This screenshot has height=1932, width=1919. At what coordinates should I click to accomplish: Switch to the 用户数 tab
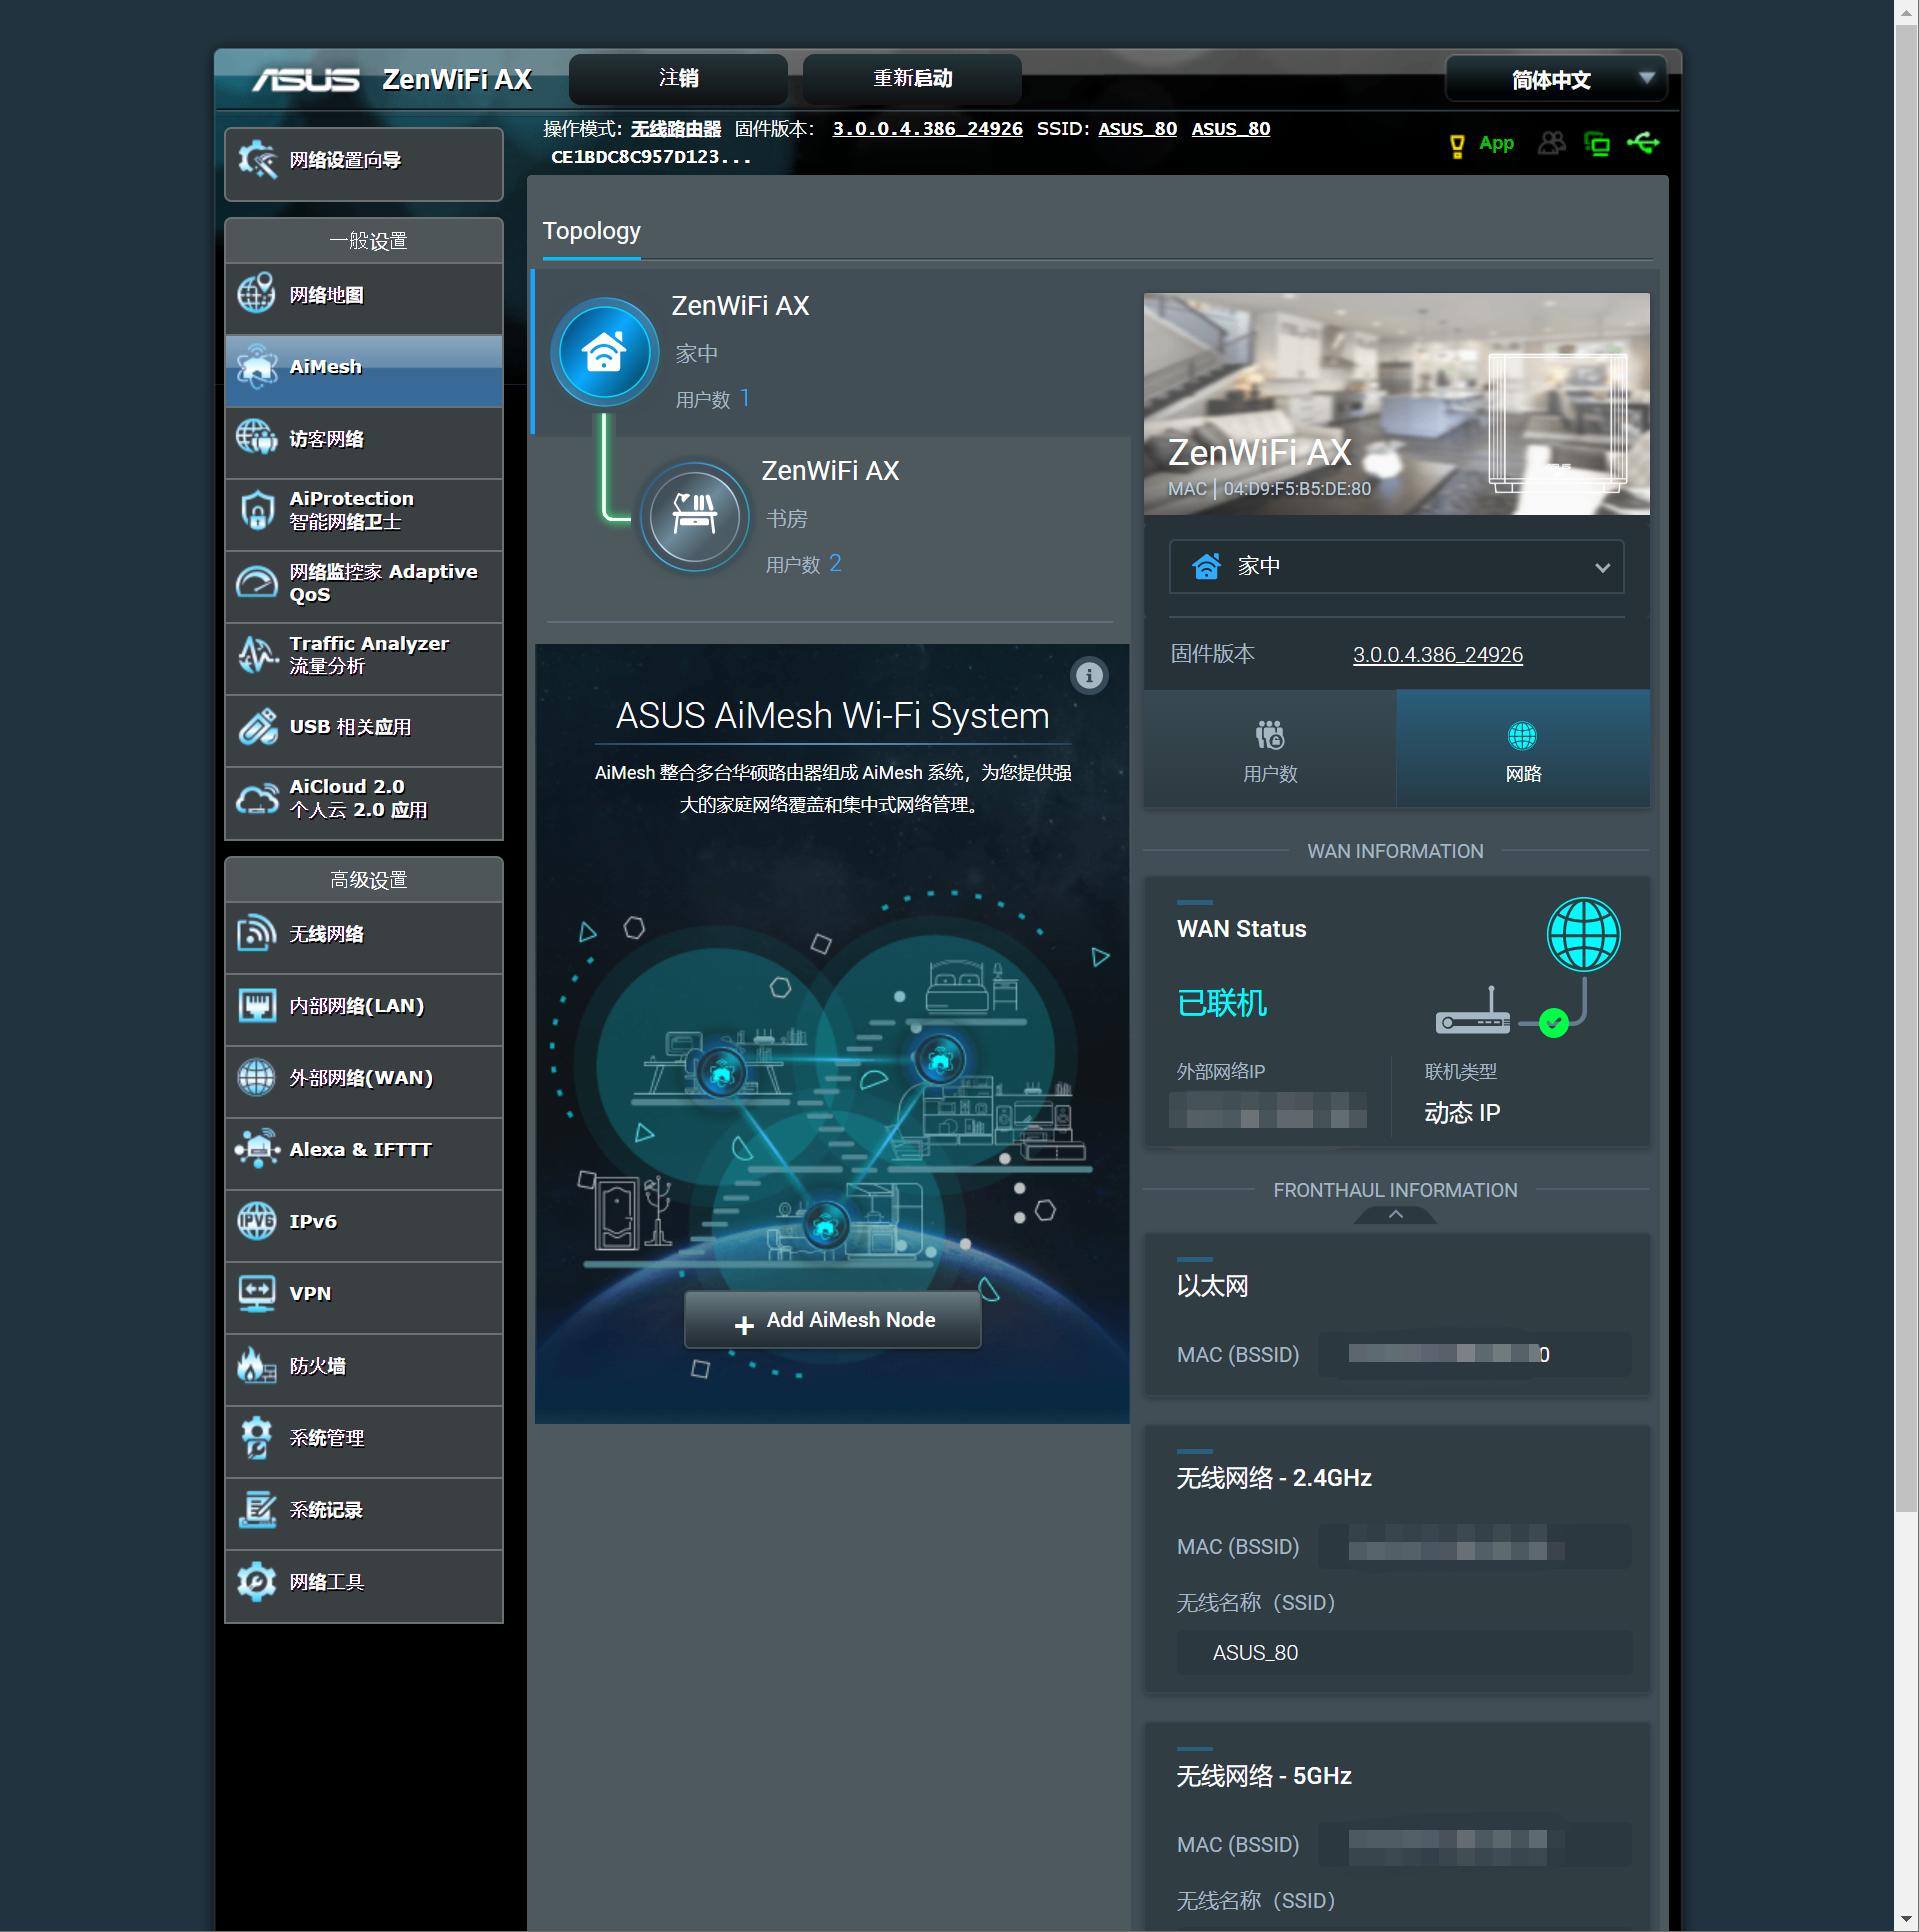click(x=1270, y=749)
